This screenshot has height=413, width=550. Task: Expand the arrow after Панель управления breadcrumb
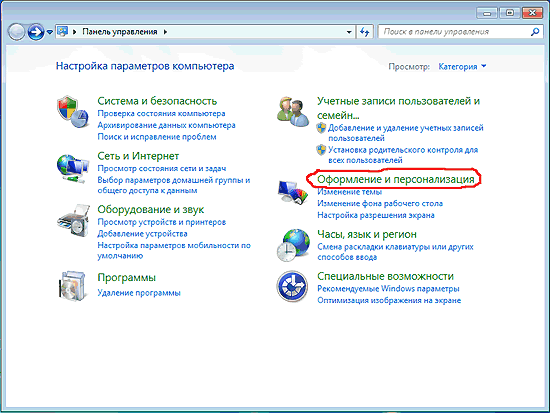165,32
